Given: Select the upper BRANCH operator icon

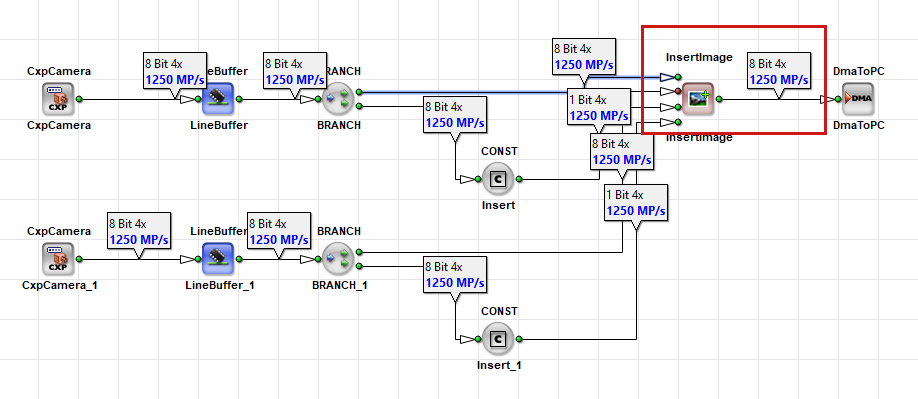Looking at the screenshot, I should pyautogui.click(x=338, y=99).
